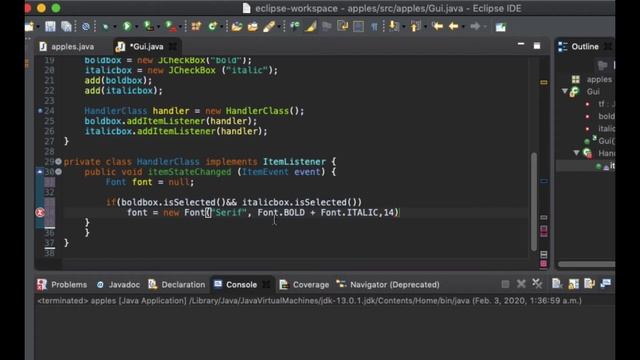Select the tf field in Outline
Image resolution: width=640 pixels, height=360 pixels.
click(600, 104)
